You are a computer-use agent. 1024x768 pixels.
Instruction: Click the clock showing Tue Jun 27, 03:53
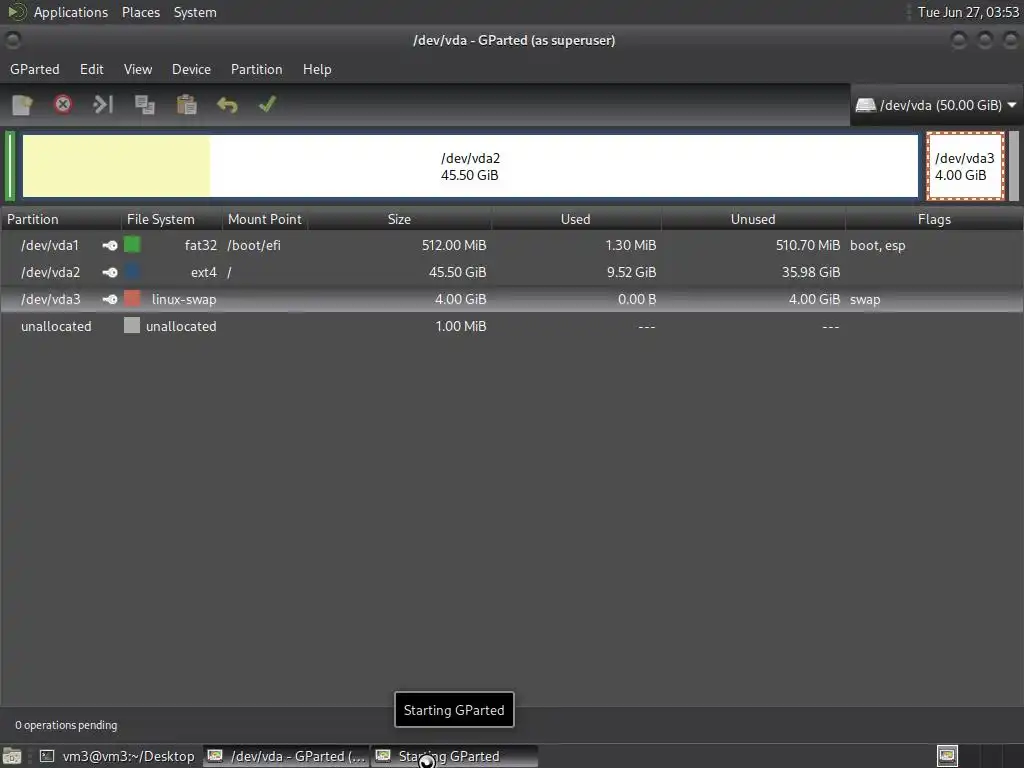pos(968,12)
